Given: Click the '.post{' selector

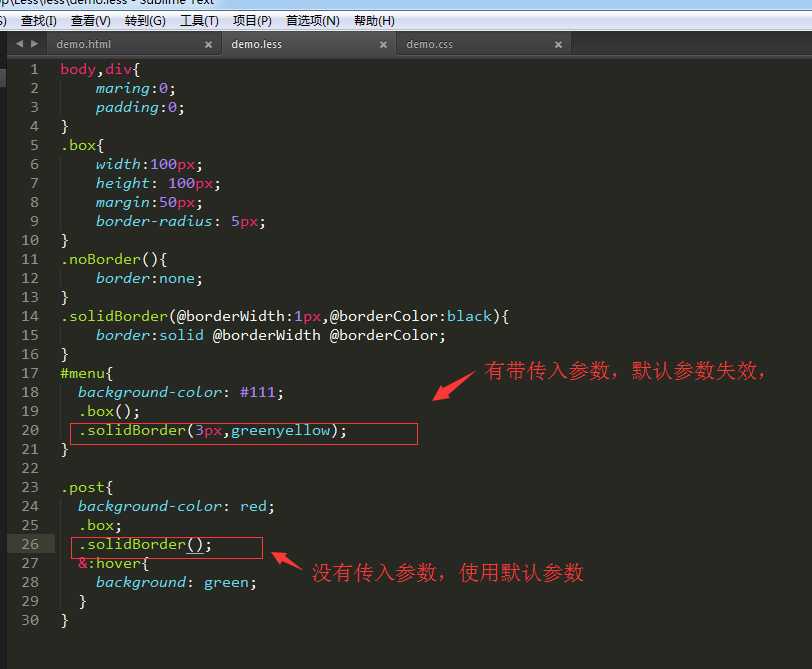Looking at the screenshot, I should click(86, 487).
